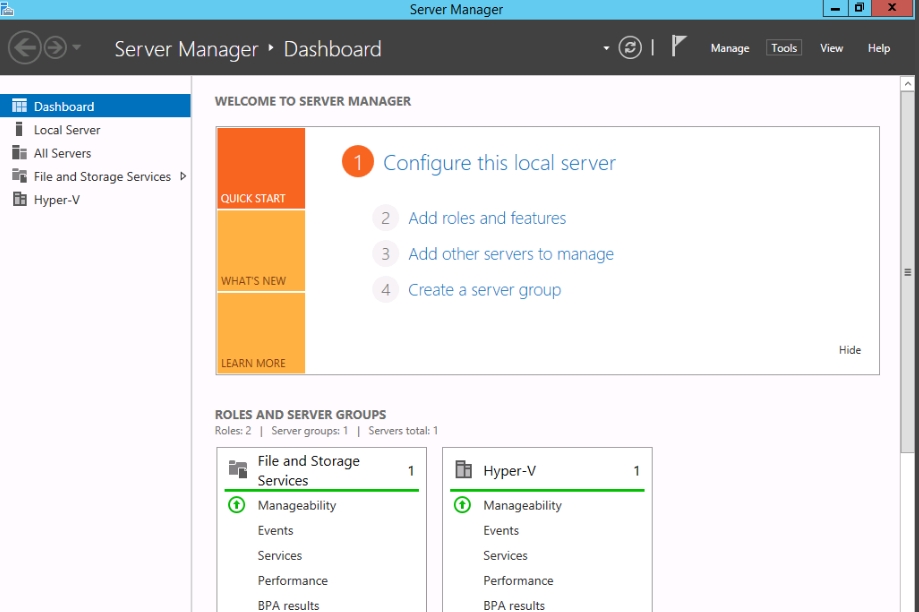Refresh the dashboard with the refresh icon
Screen dimensions: 919x612
[630, 47]
